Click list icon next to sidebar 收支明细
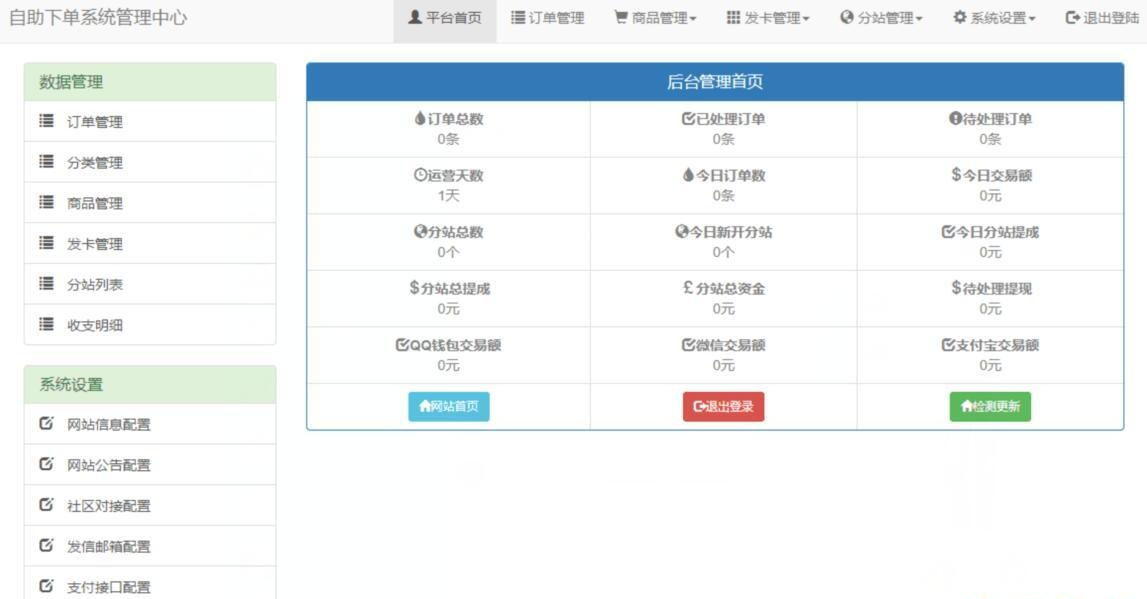The height and width of the screenshot is (599, 1147). [46, 324]
